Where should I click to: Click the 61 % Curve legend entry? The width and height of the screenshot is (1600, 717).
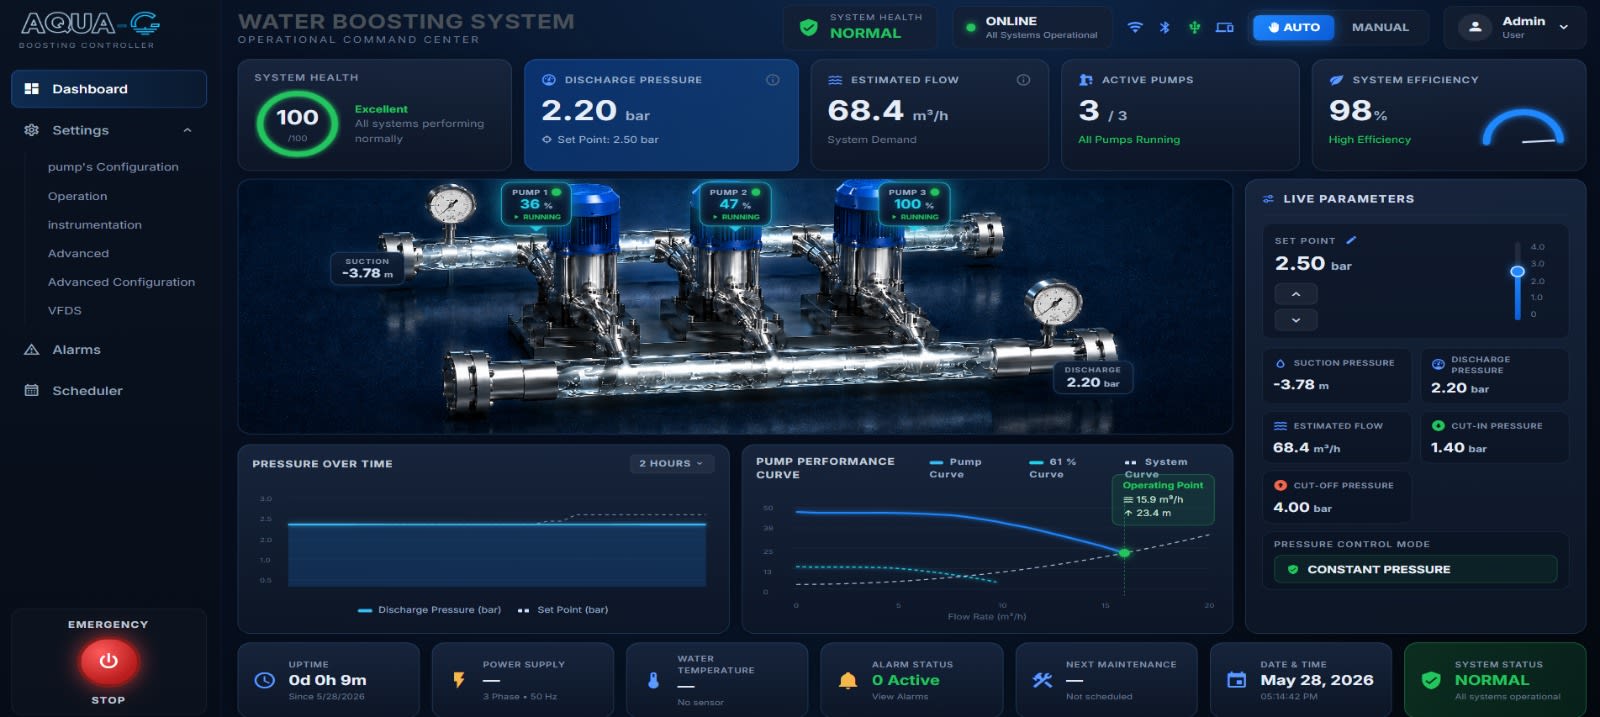point(1053,468)
